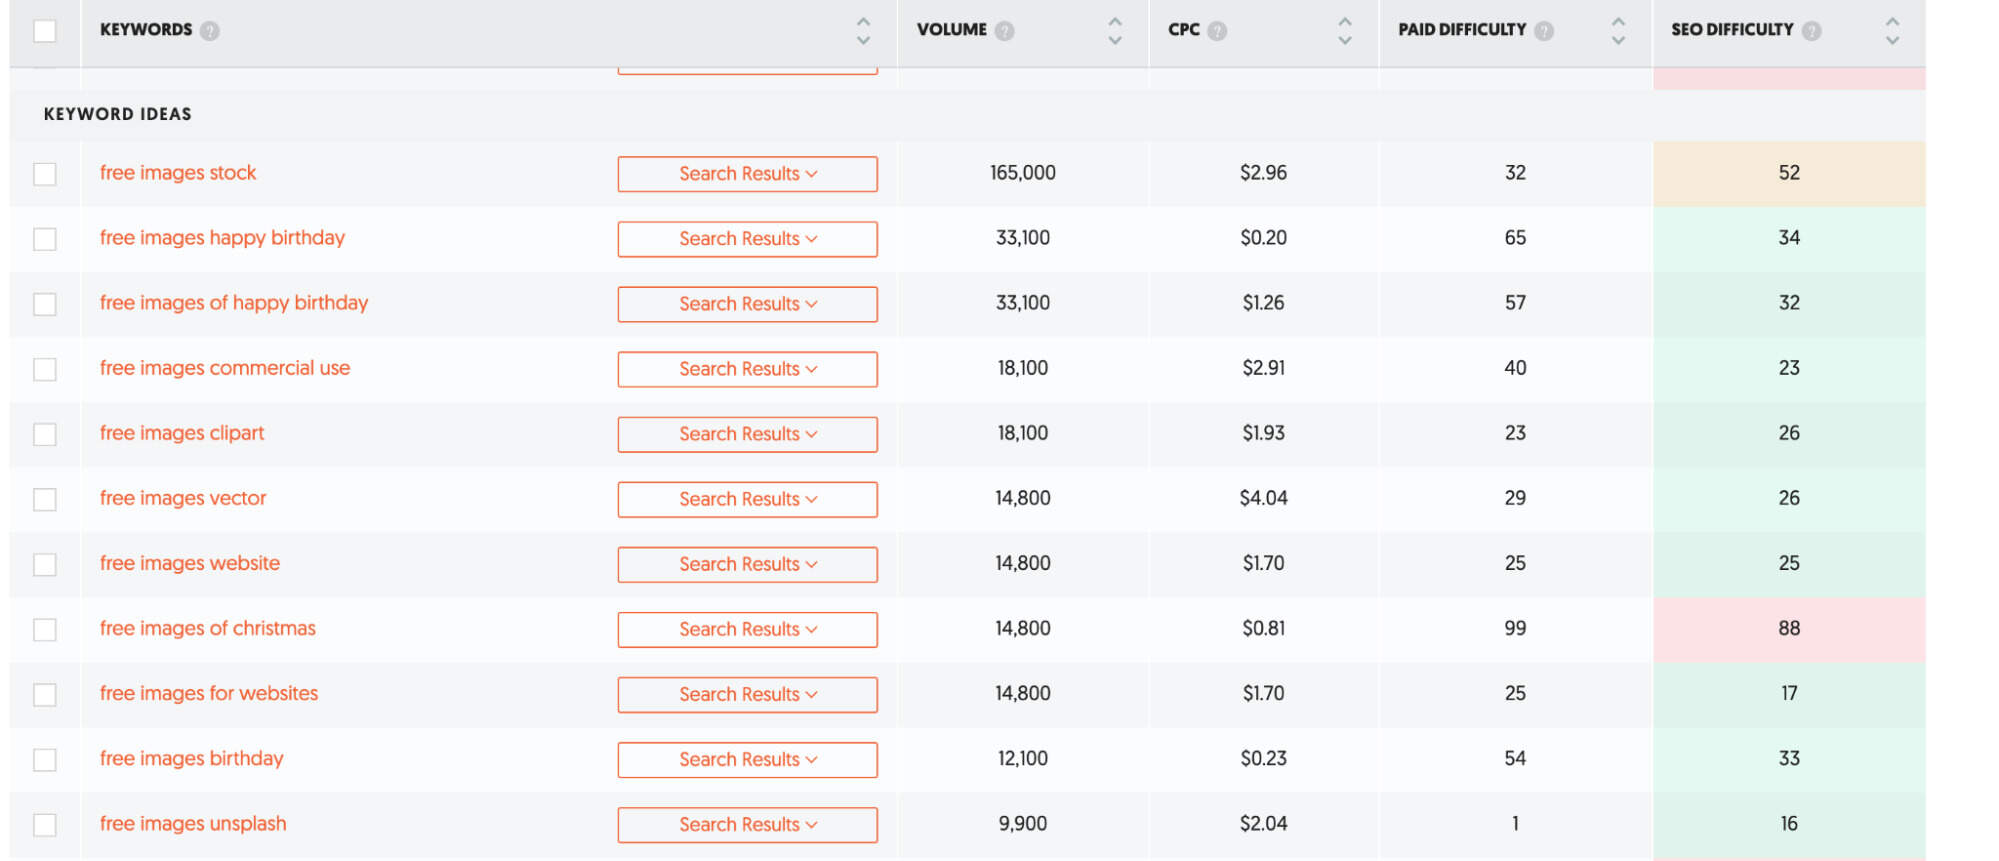Click the Paid Difficulty help icon

(1544, 31)
